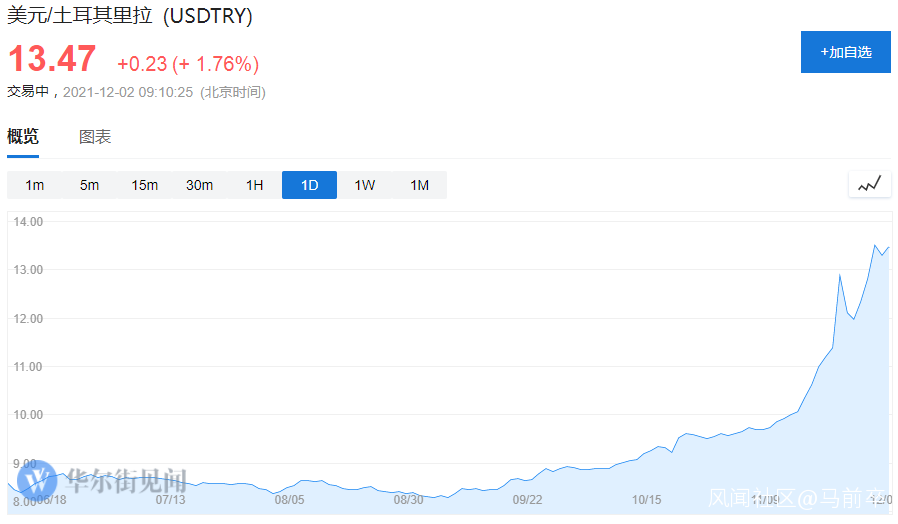The image size is (898, 524).
Task: Click the 09/22 date axis label
Action: point(527,499)
